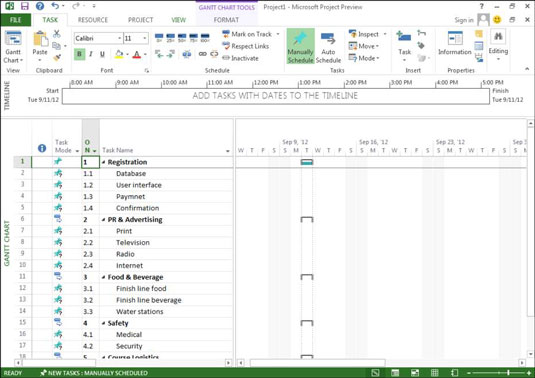535x378 pixels.
Task: Adjust the timescale zoom slider
Action: click(508, 373)
